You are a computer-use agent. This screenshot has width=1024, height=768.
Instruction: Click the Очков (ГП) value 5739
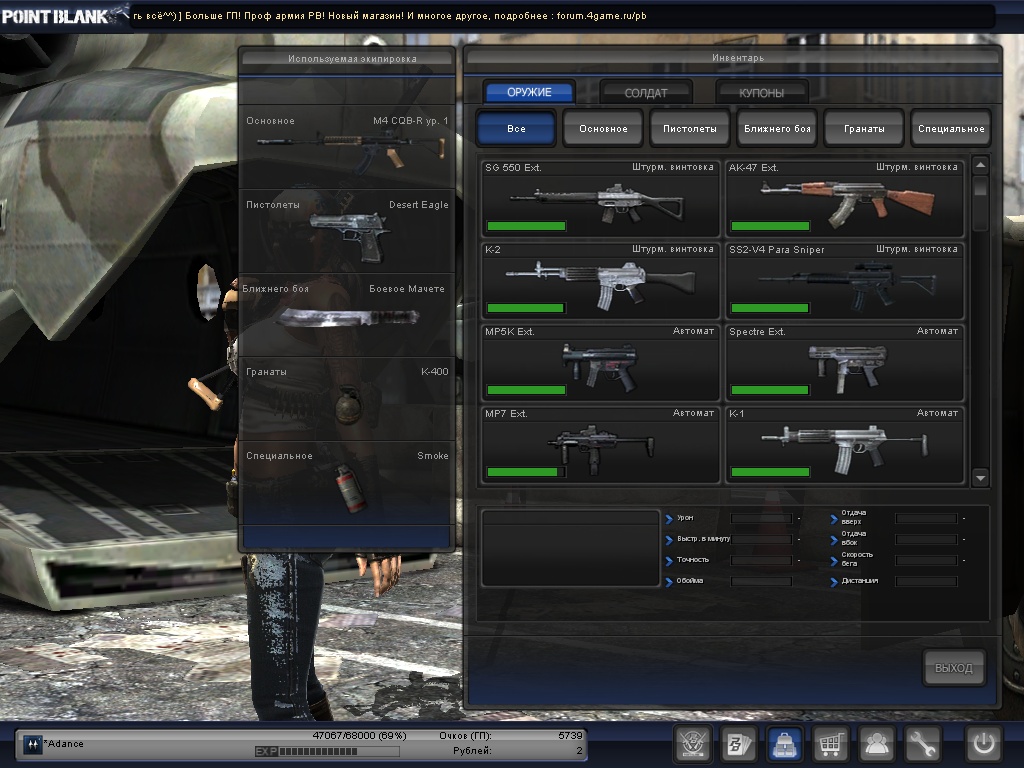[570, 735]
